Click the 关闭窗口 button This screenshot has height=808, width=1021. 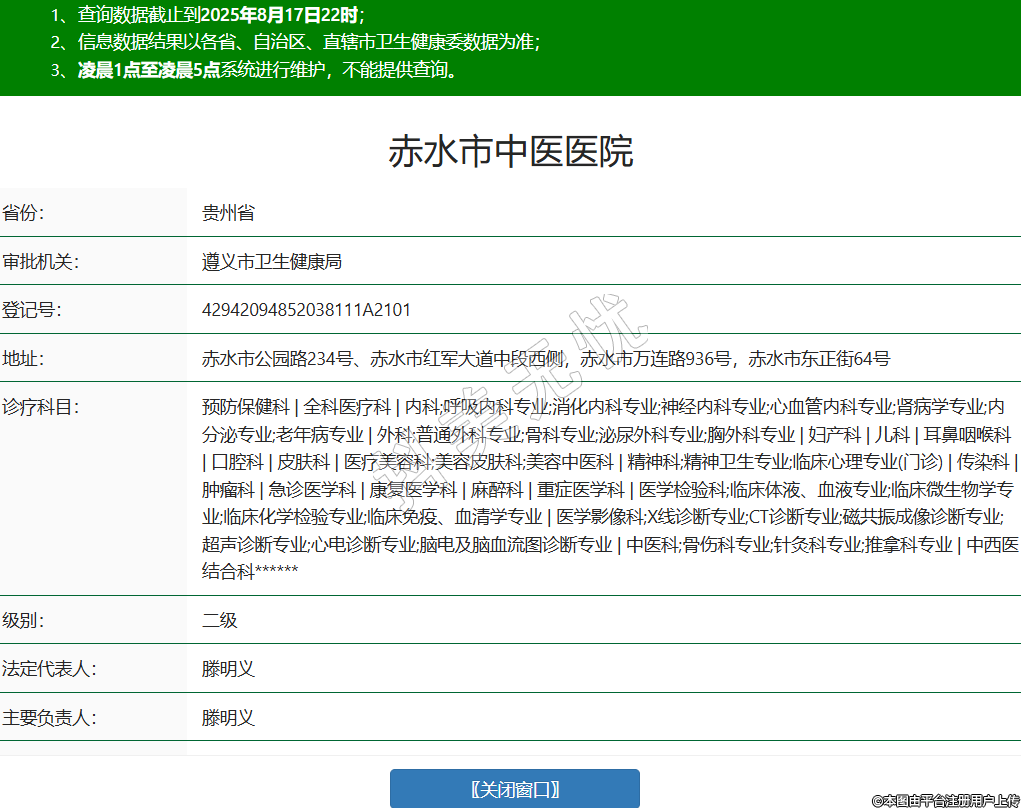pos(514,788)
